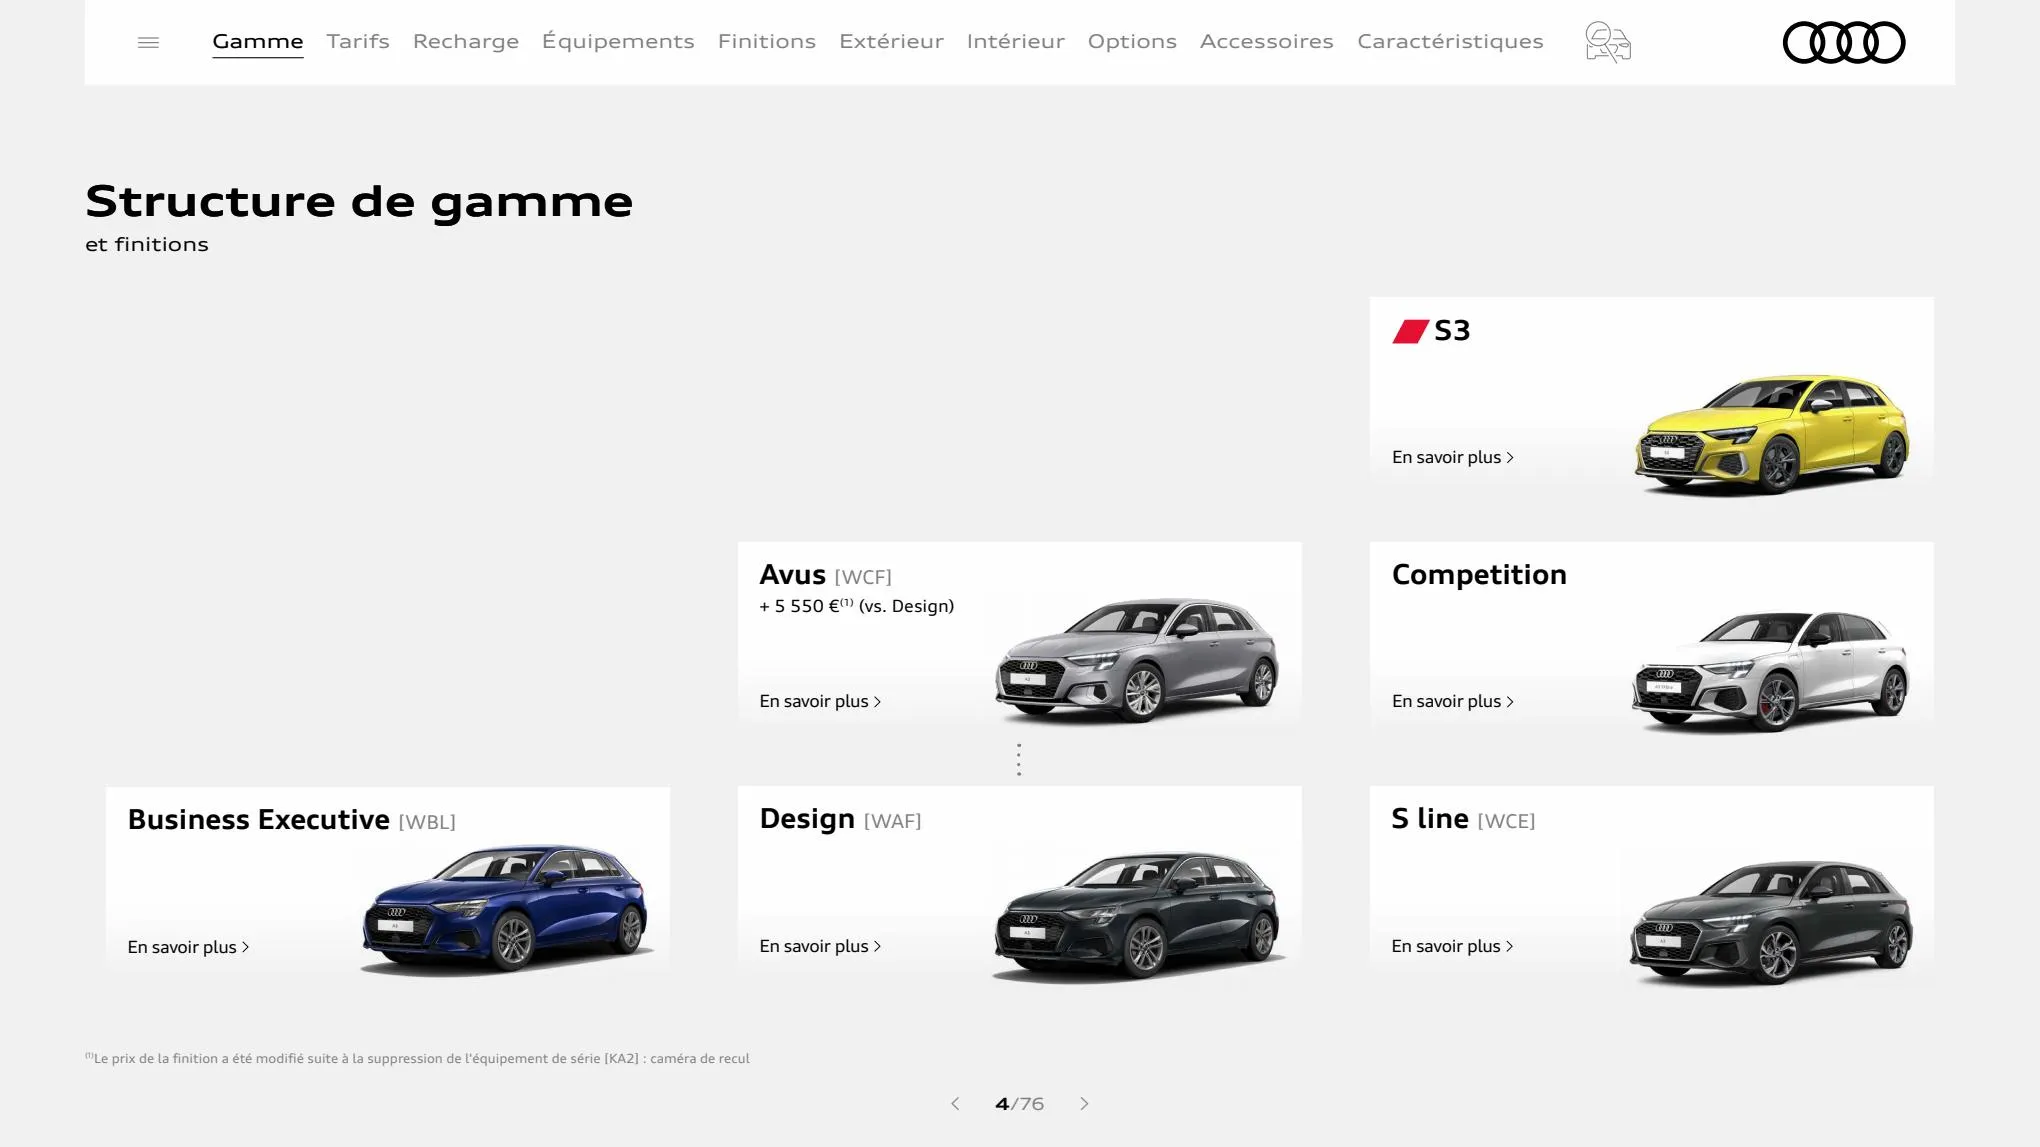The width and height of the screenshot is (2040, 1147).
Task: Click the S3 card title
Action: pos(1452,331)
